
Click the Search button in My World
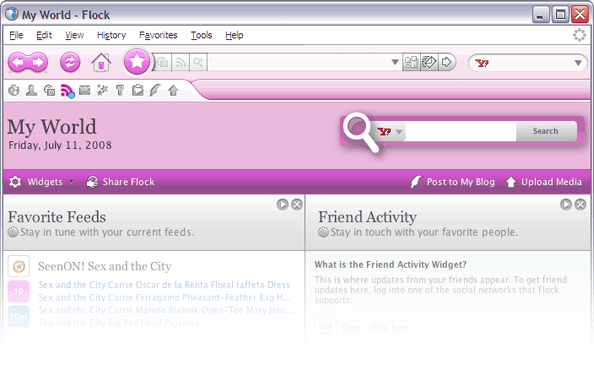546,131
